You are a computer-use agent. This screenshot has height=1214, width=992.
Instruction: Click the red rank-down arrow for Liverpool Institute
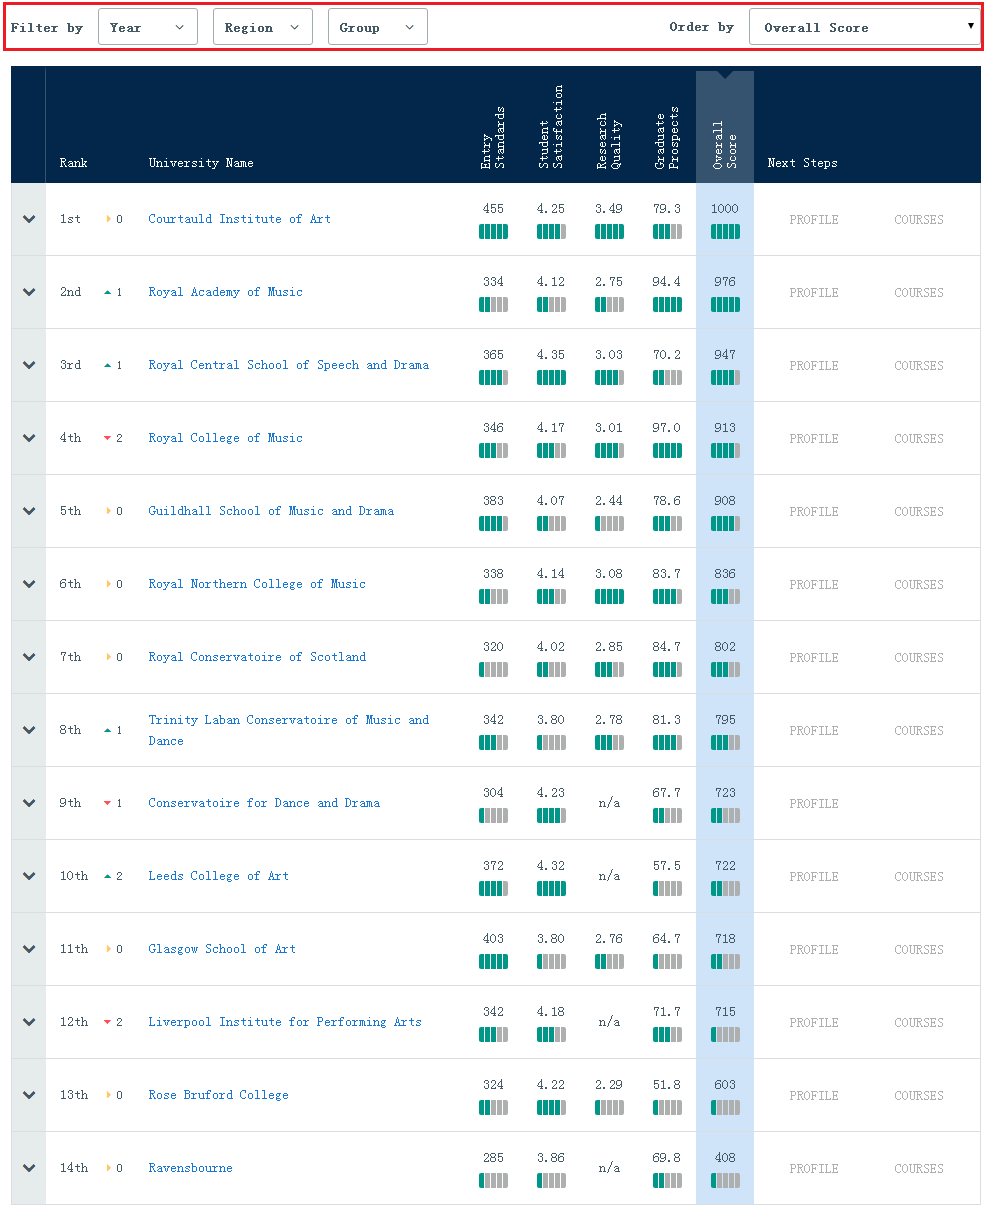point(108,1022)
